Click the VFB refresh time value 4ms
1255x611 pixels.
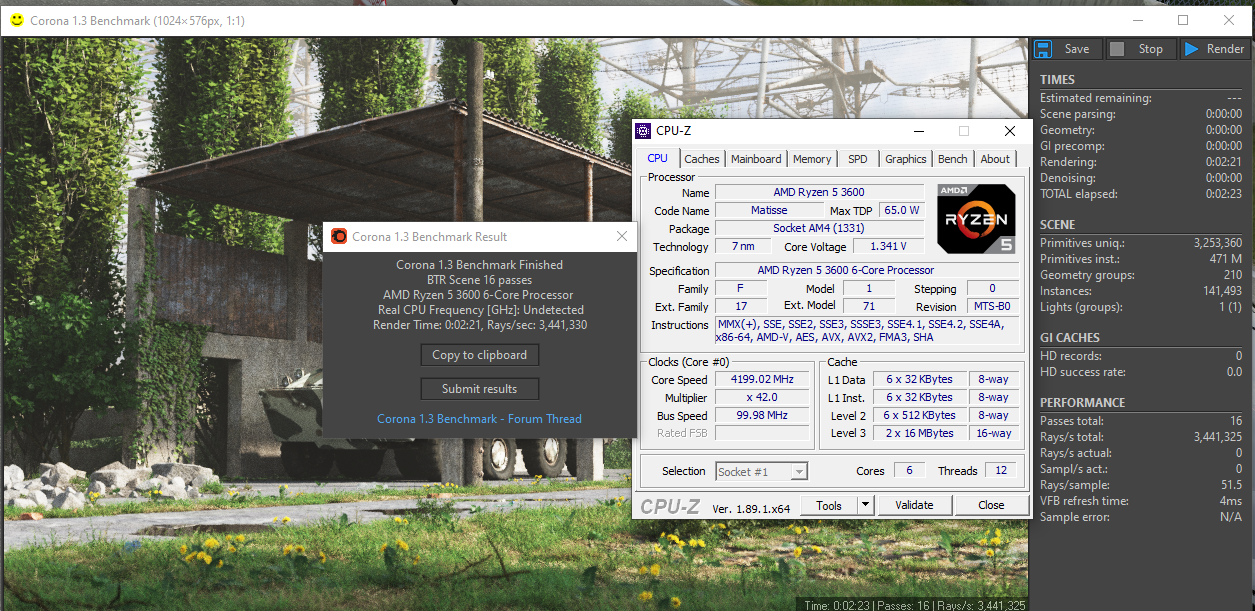1231,501
